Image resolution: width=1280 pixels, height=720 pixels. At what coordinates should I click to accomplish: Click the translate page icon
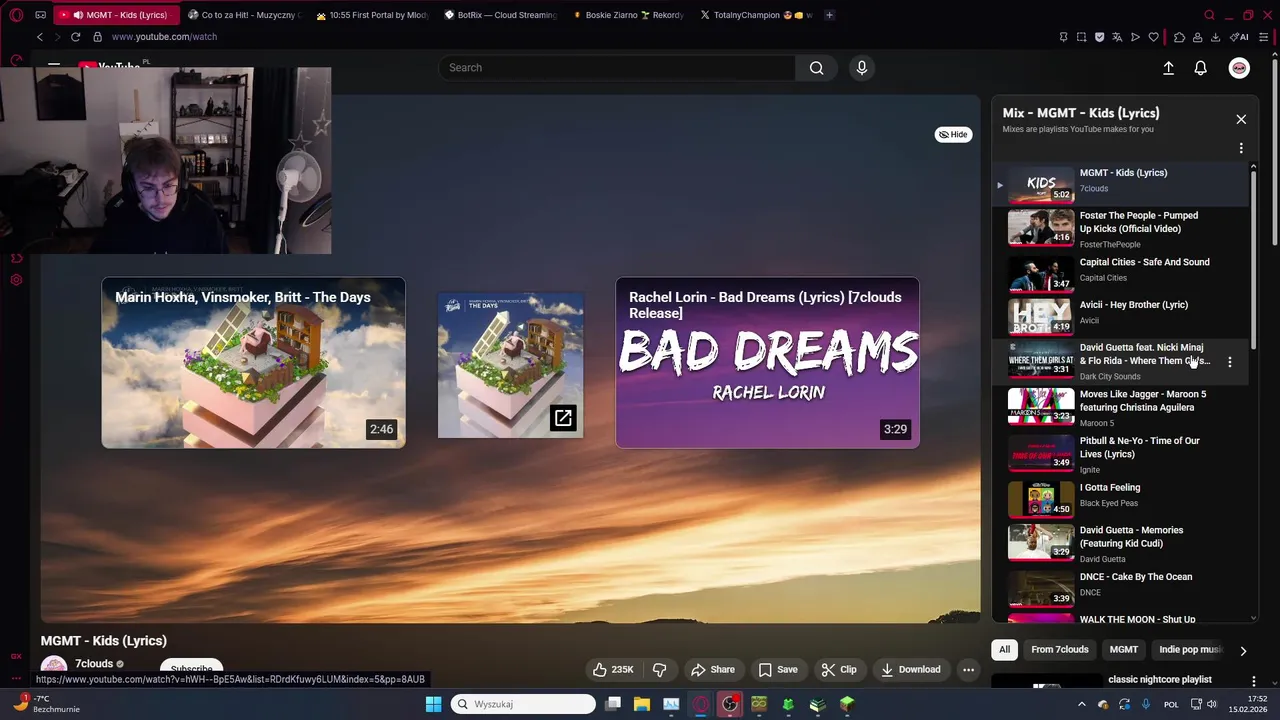pyautogui.click(x=1117, y=37)
